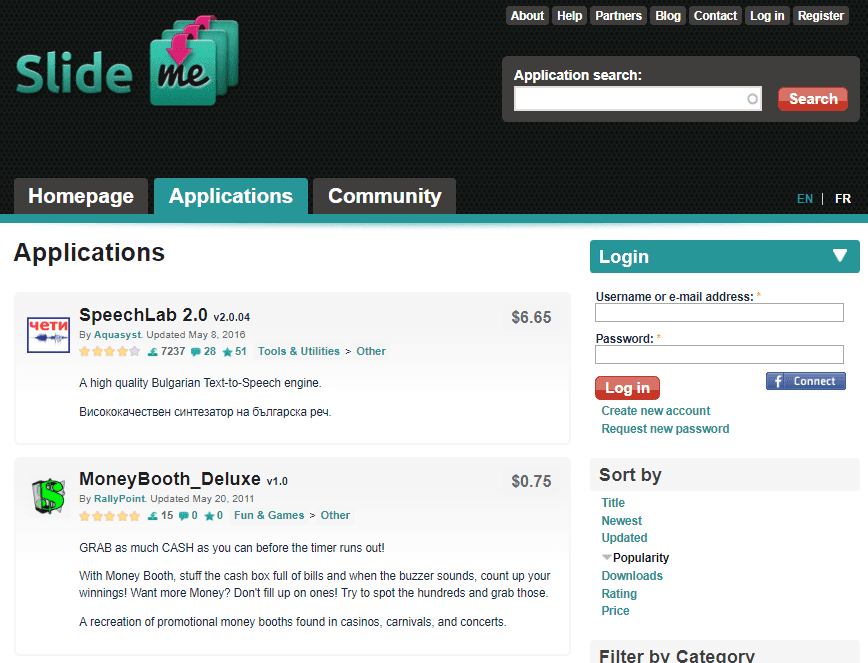This screenshot has height=663, width=868.
Task: Click 'Updated May 8, 2016' text
Action: point(196,335)
